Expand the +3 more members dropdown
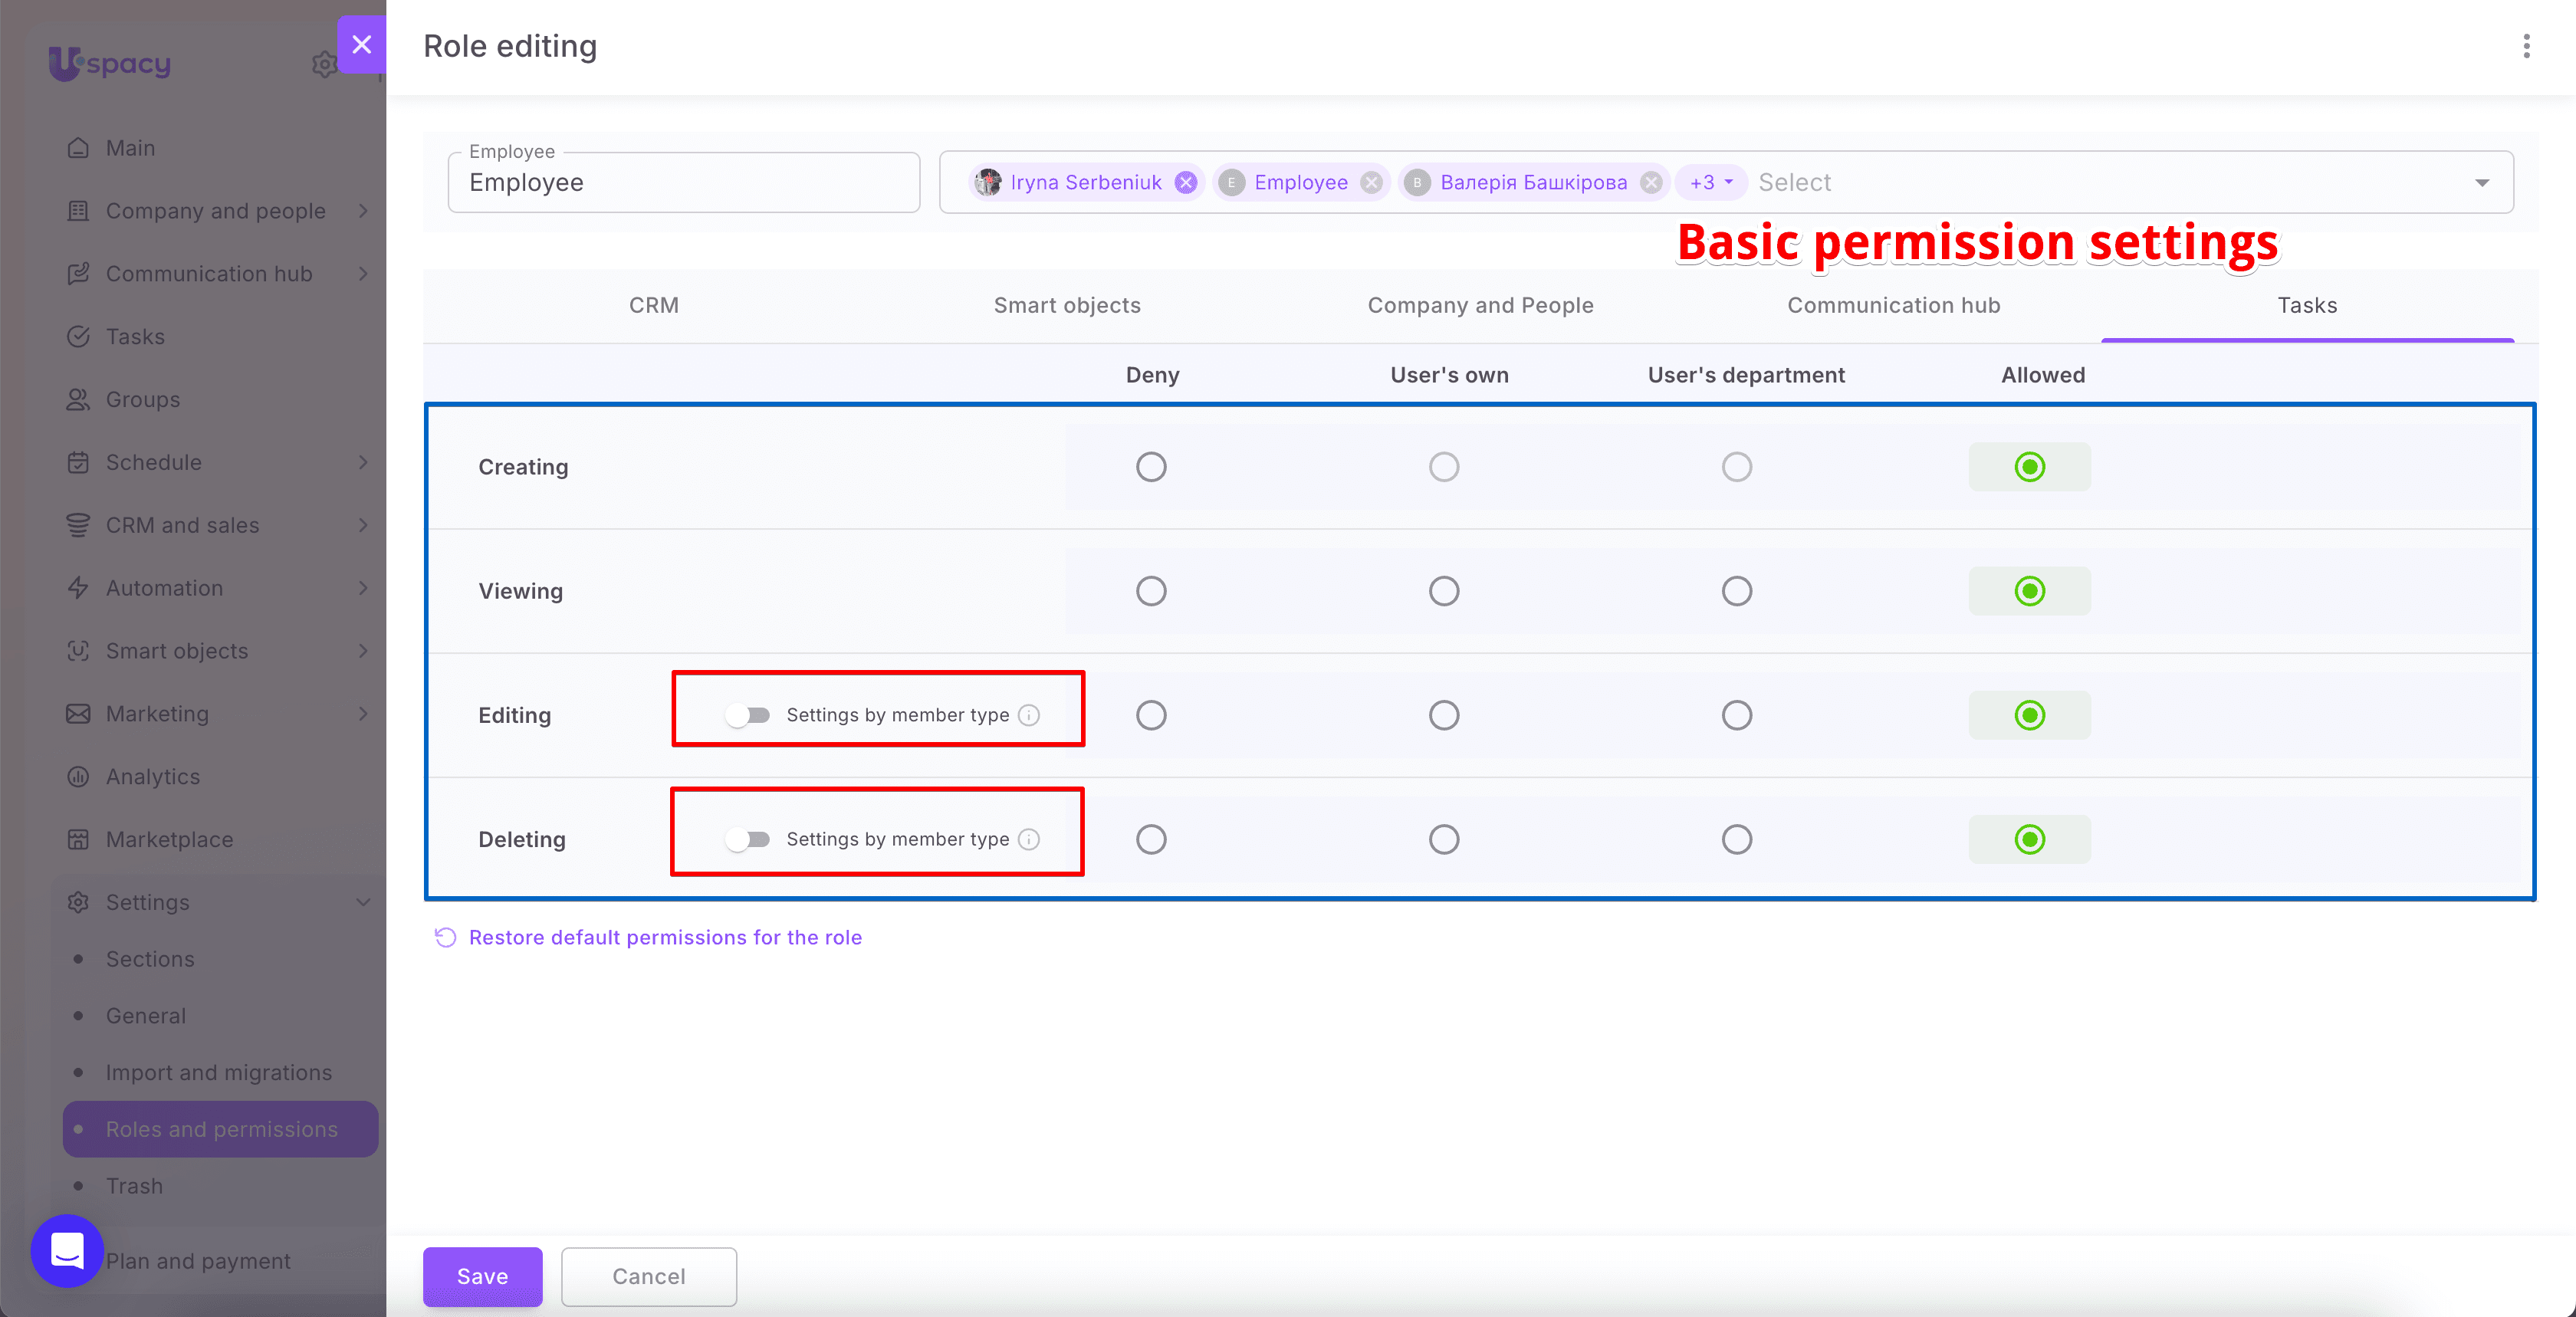Image resolution: width=2576 pixels, height=1317 pixels. [x=1711, y=182]
